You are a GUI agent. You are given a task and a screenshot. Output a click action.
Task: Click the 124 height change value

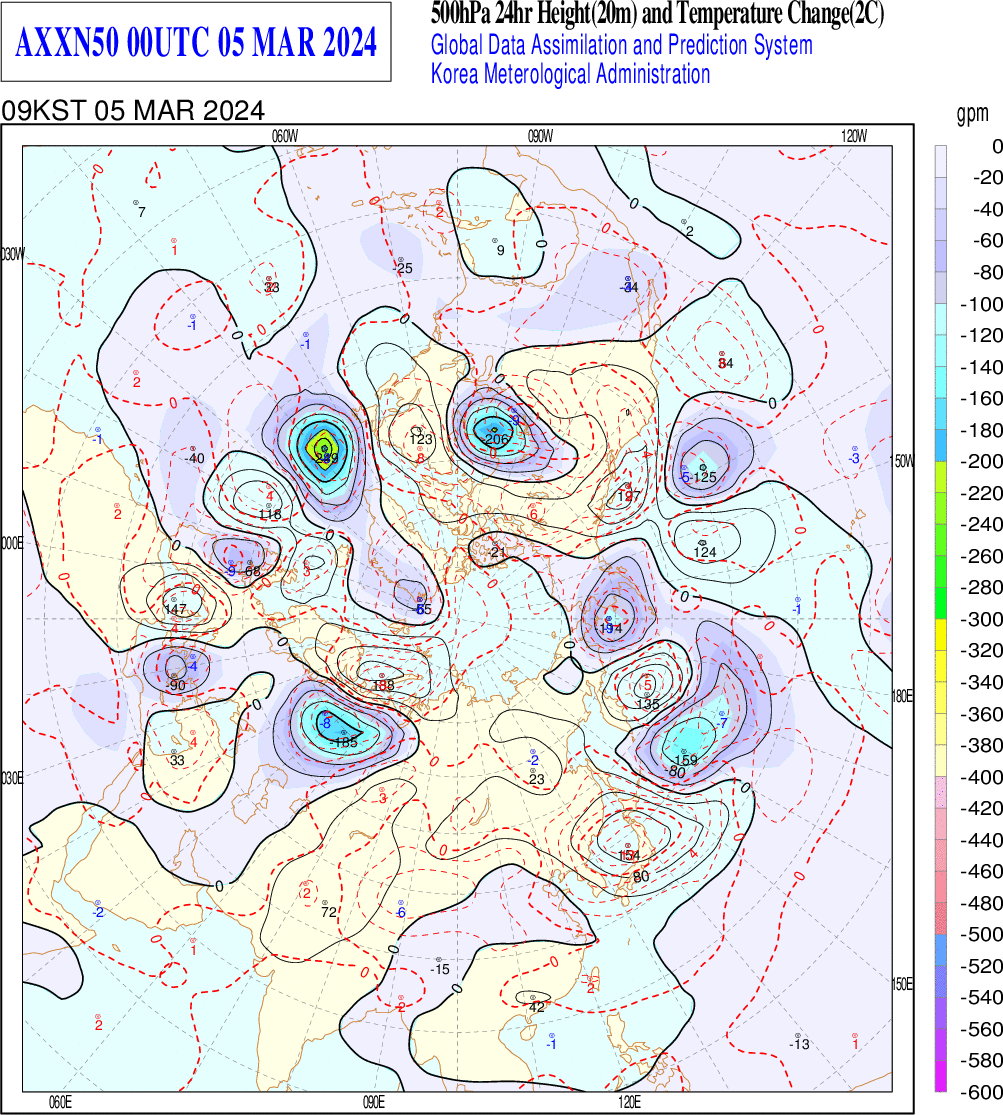point(704,553)
